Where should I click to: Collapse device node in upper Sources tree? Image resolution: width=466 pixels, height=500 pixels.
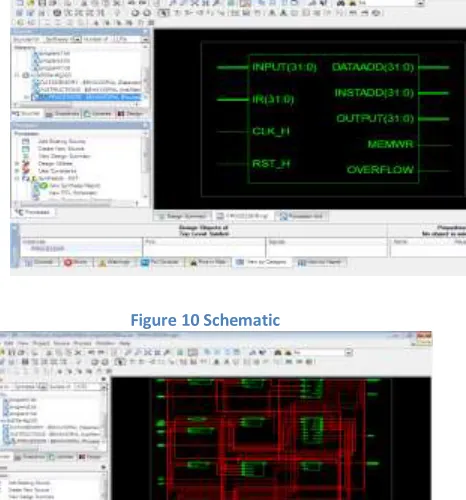17,75
